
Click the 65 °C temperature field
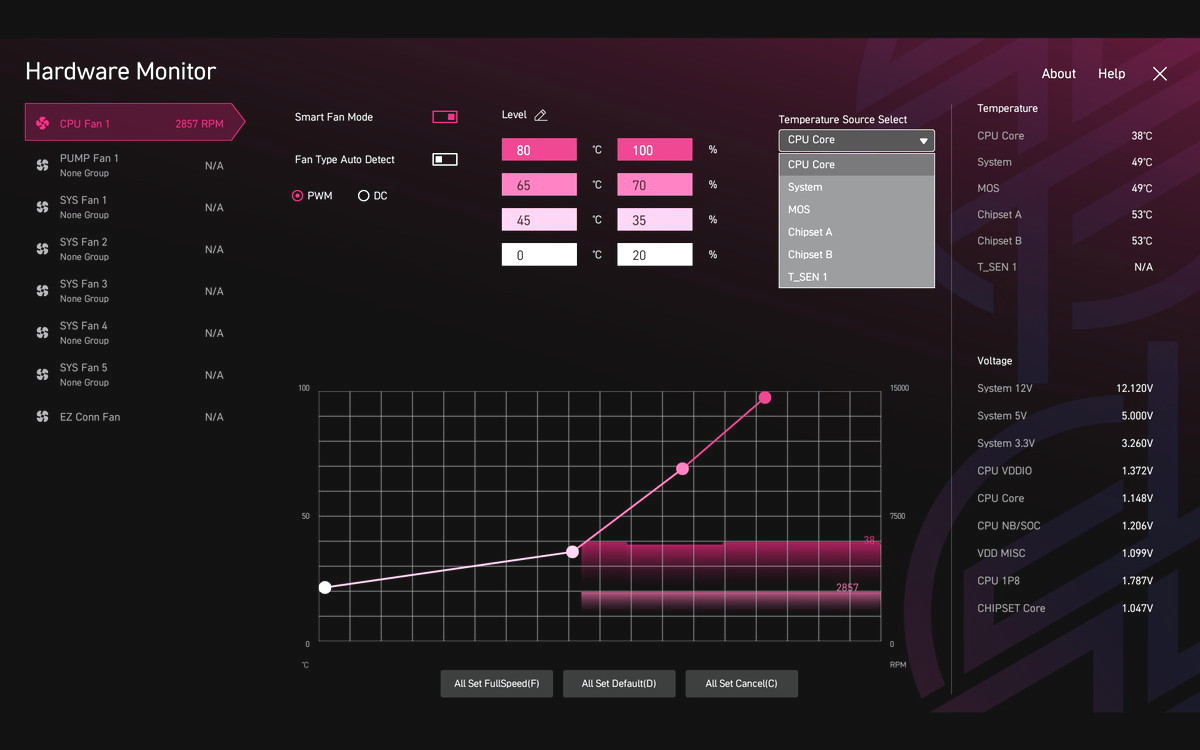pyautogui.click(x=539, y=185)
